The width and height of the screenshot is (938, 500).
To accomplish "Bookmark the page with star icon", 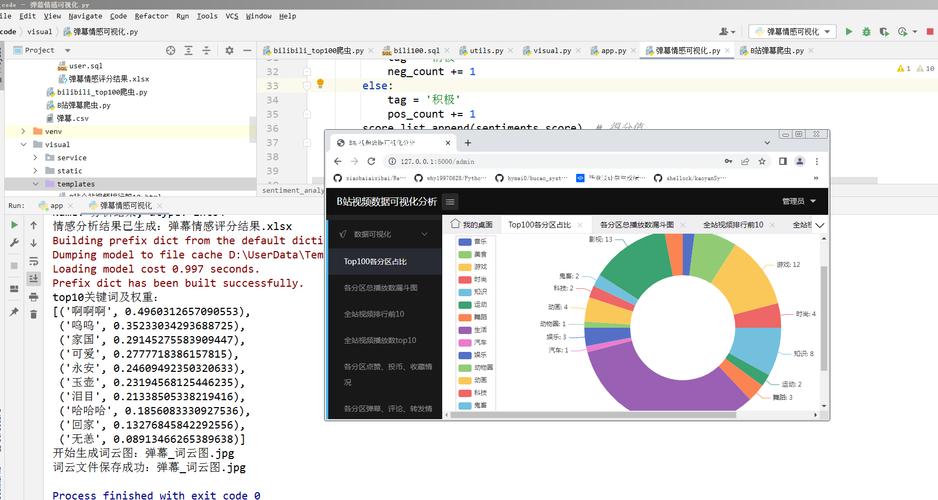I will pos(762,161).
